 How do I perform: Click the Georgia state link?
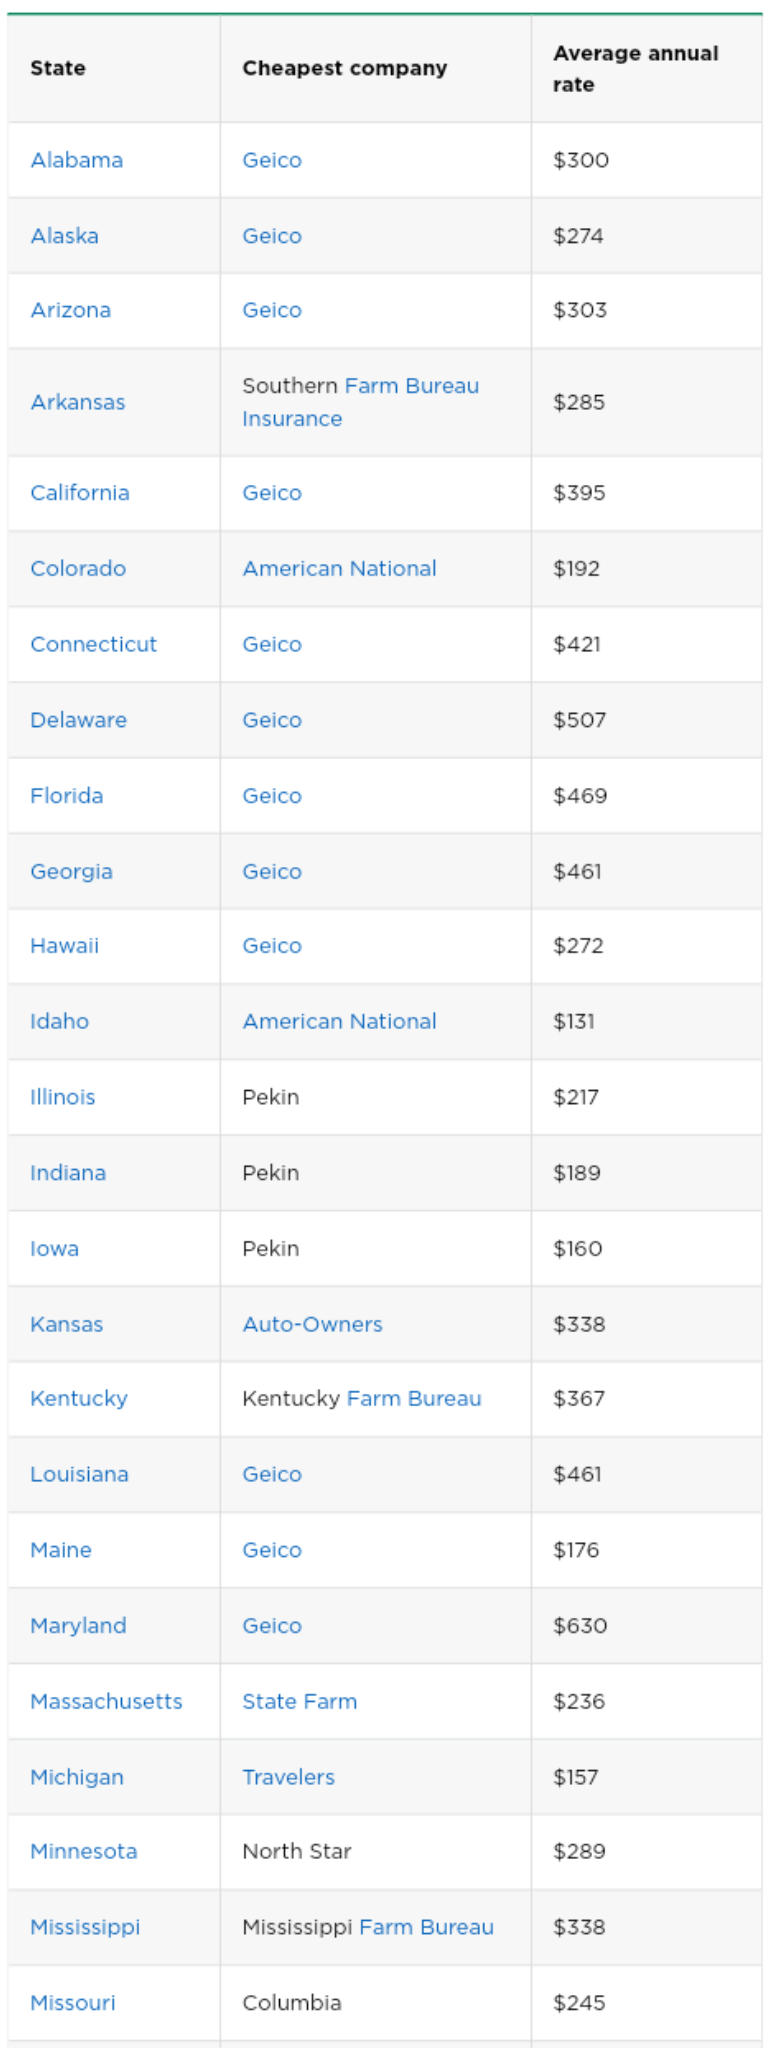click(71, 872)
